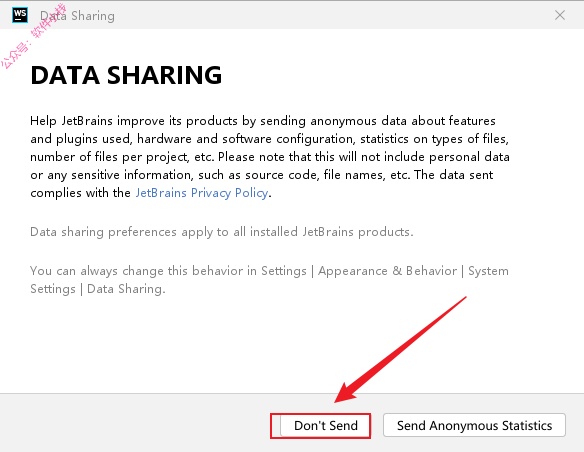The width and height of the screenshot is (584, 452).
Task: Click the line starting with or any sensitive information
Action: [x=261, y=175]
